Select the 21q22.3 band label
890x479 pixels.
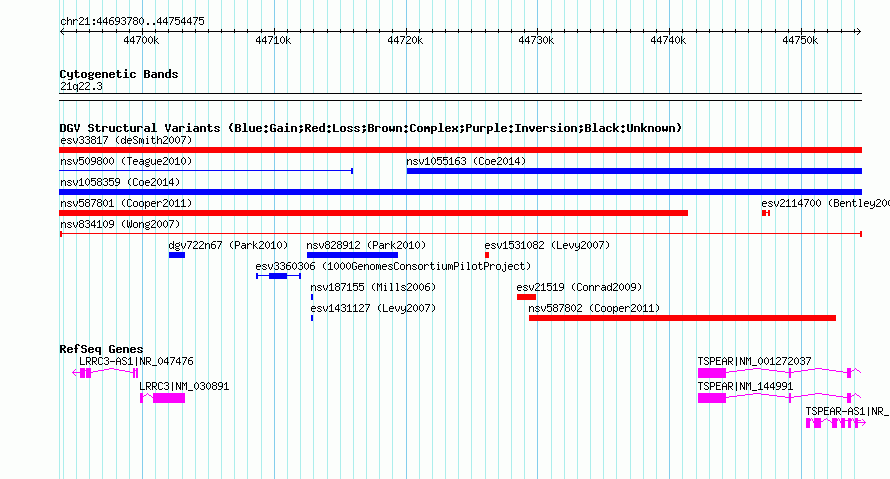click(x=81, y=86)
